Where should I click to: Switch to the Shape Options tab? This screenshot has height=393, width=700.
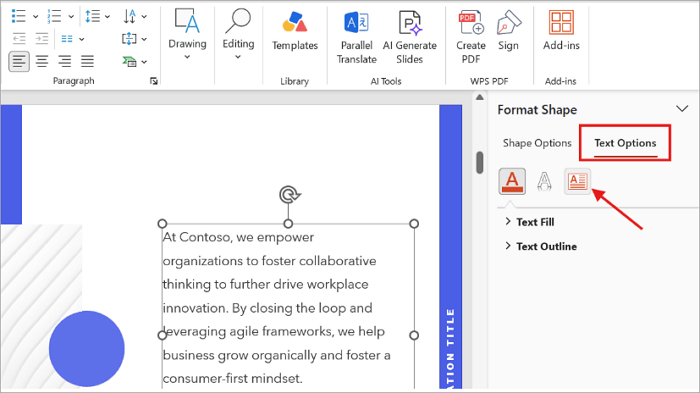[537, 143]
